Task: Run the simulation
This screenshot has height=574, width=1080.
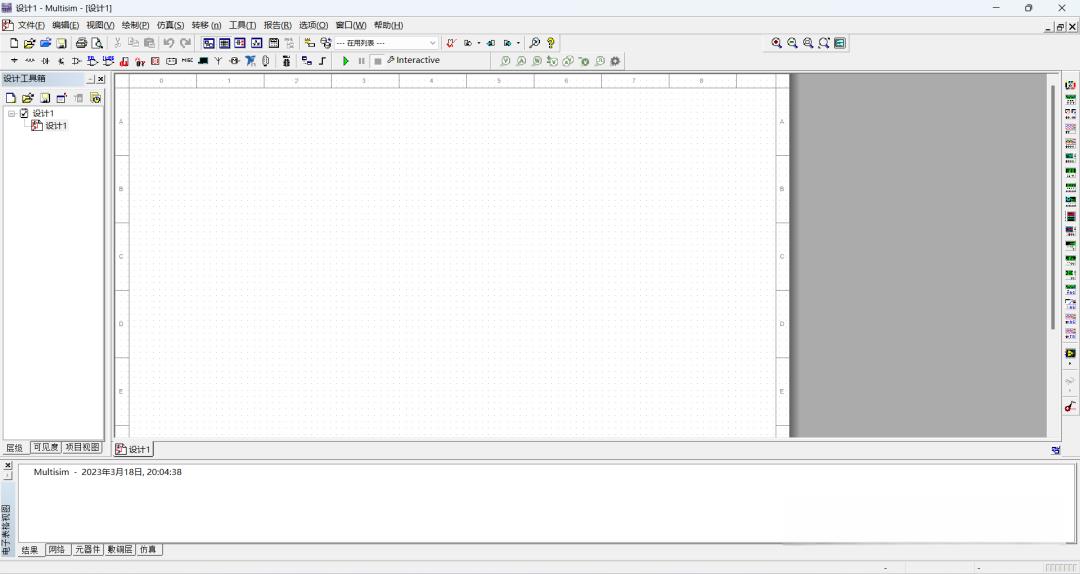Action: (x=346, y=61)
